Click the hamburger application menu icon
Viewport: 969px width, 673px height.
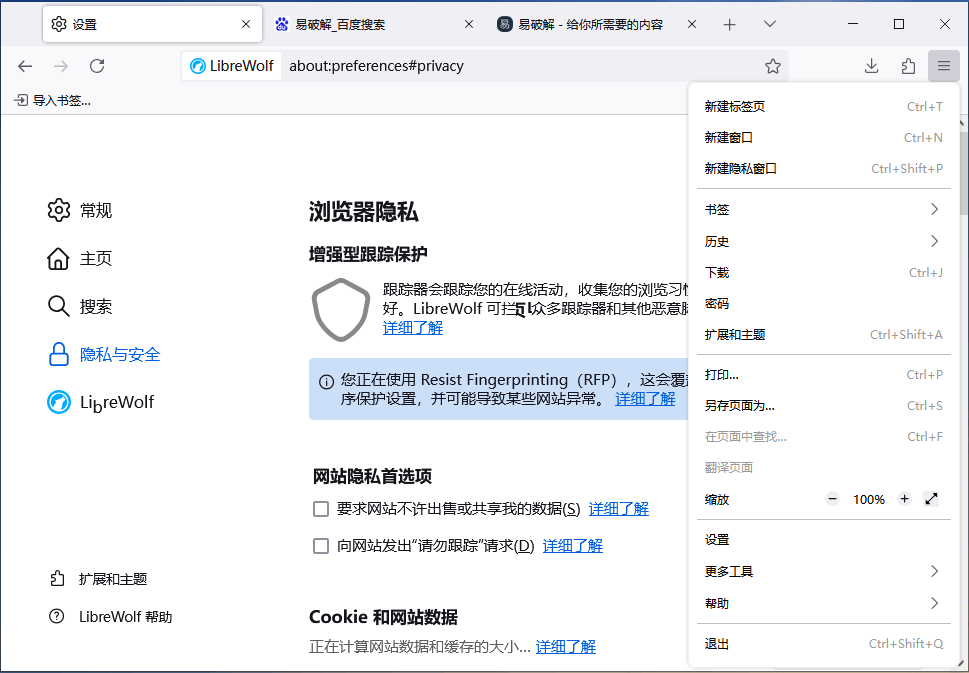tap(943, 66)
